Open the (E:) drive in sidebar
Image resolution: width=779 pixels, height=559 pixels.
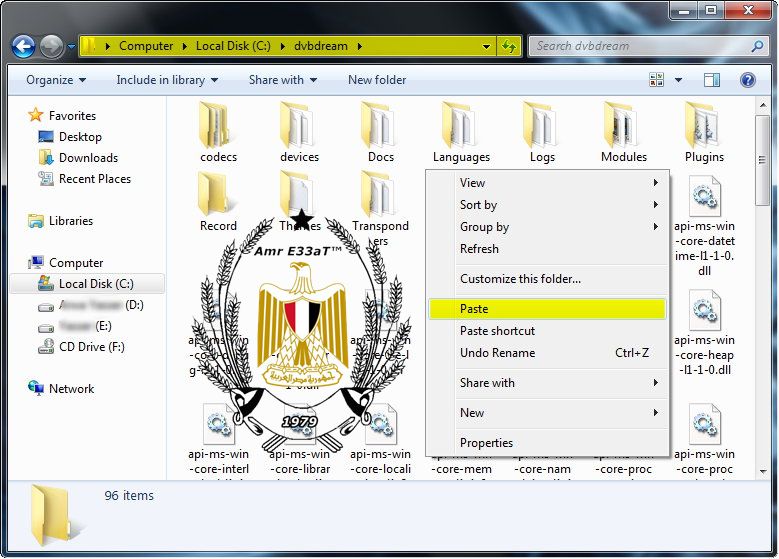point(75,326)
